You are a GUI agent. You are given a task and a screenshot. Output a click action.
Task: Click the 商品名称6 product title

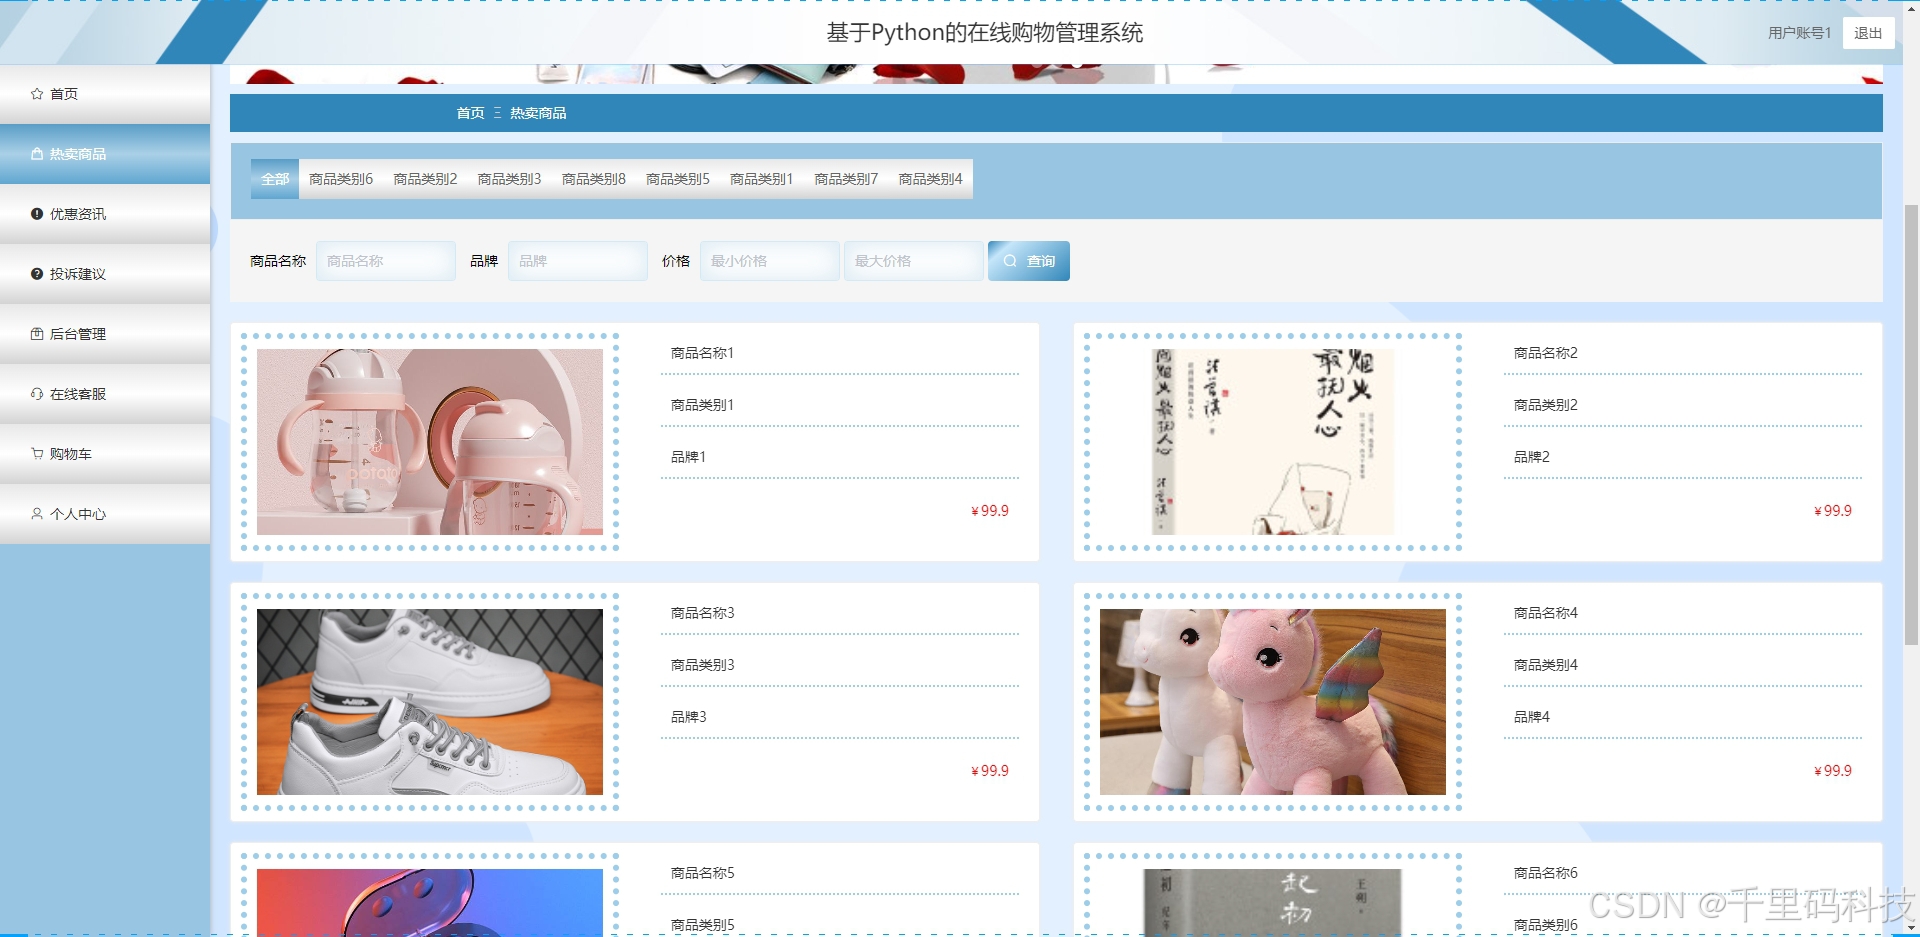pyautogui.click(x=1545, y=873)
